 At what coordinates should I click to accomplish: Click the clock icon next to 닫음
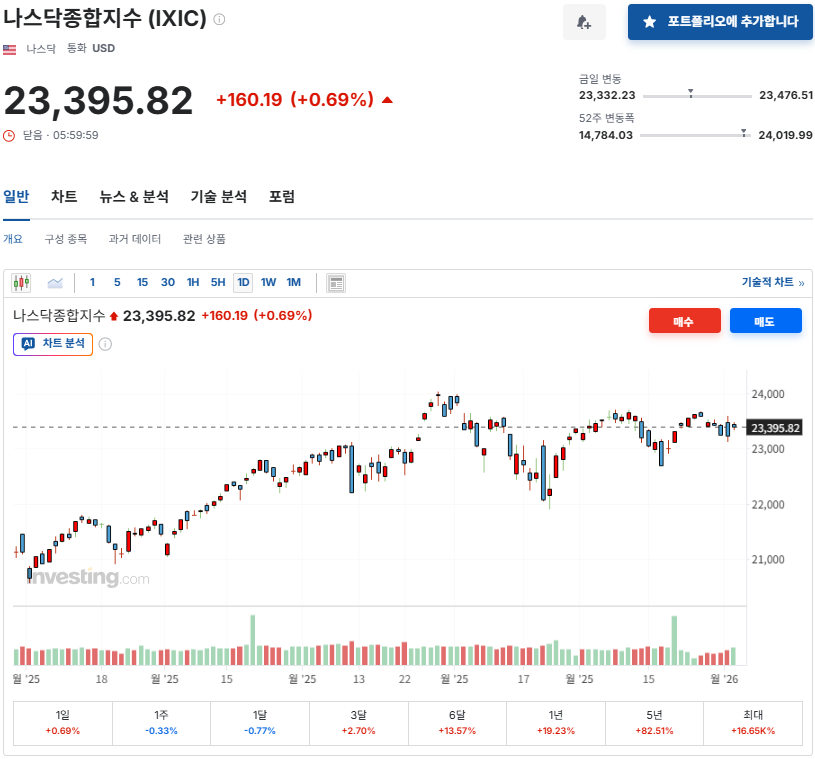pyautogui.click(x=9, y=136)
